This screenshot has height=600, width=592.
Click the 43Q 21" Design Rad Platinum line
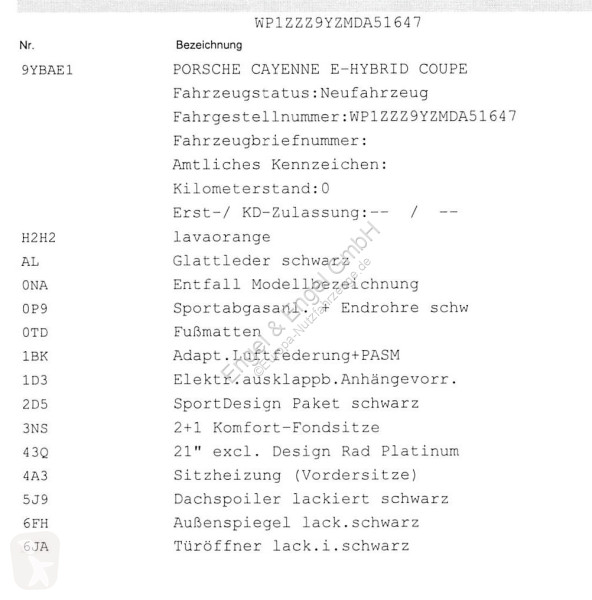[x=240, y=452]
